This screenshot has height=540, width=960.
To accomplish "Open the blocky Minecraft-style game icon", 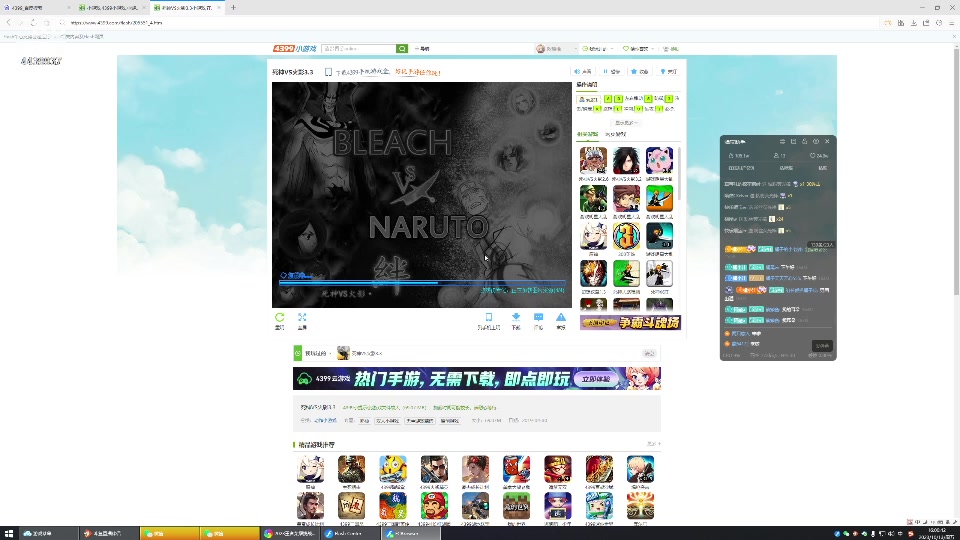I will pos(516,506).
